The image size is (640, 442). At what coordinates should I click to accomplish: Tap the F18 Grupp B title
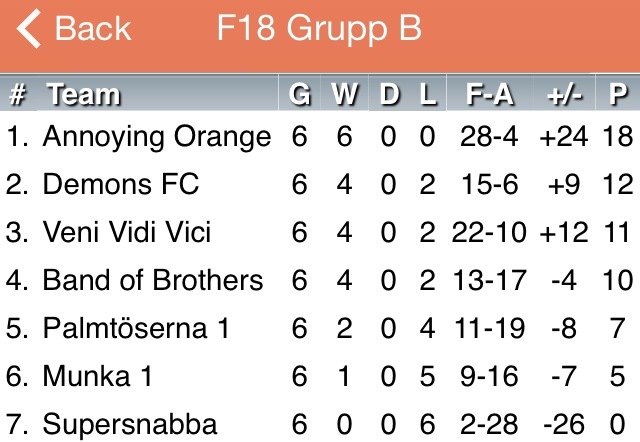[319, 29]
